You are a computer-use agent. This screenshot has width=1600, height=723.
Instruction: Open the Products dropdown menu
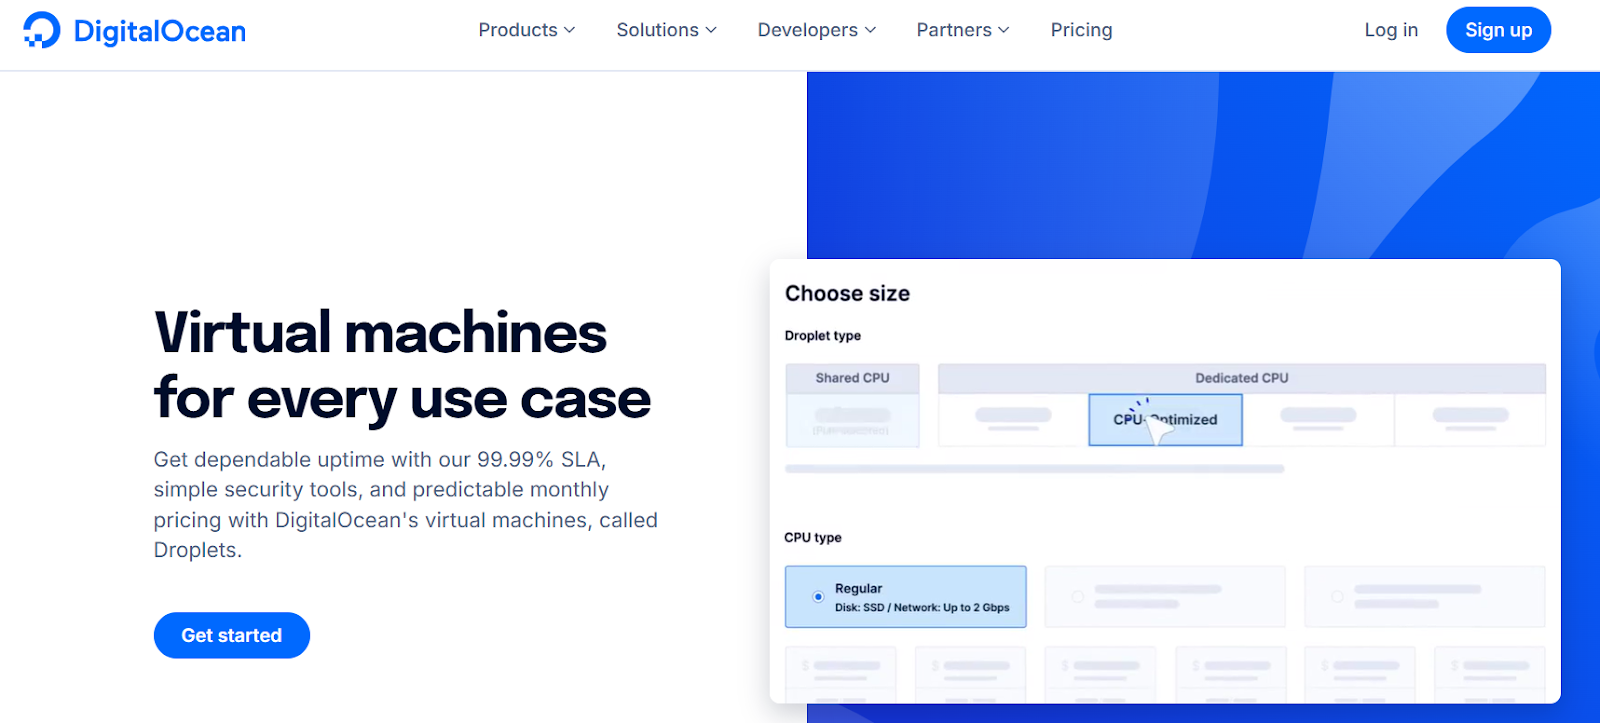point(527,30)
